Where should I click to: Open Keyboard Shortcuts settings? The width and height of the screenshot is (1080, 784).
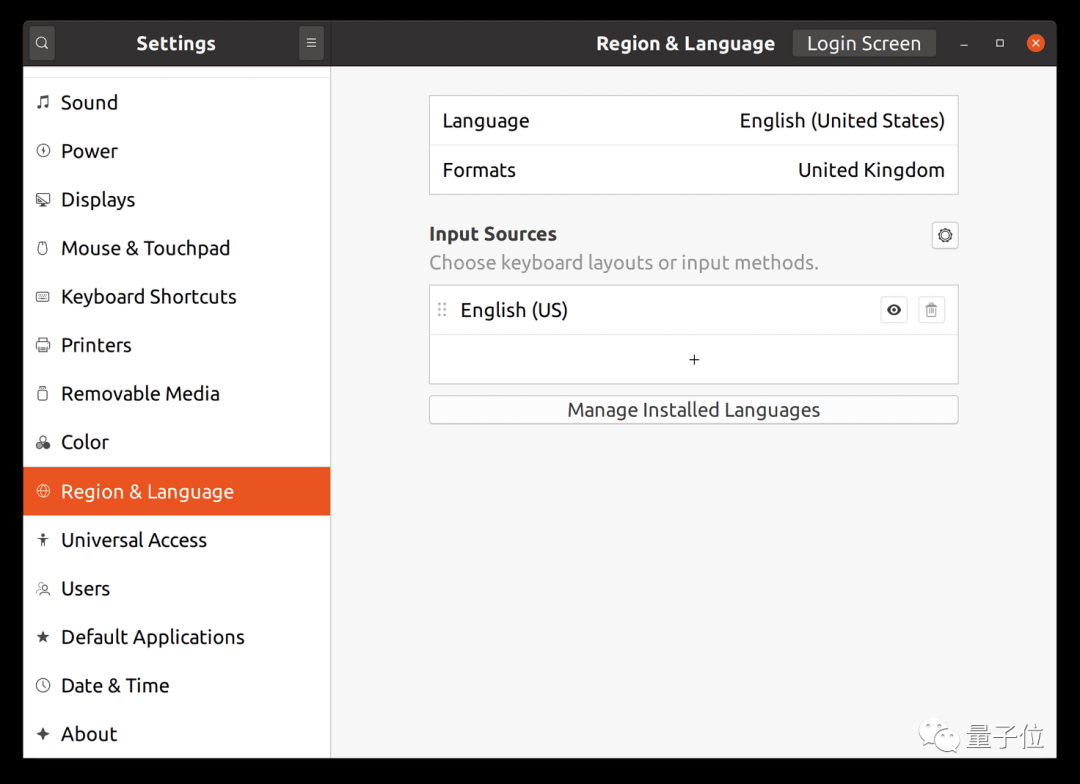pyautogui.click(x=148, y=297)
